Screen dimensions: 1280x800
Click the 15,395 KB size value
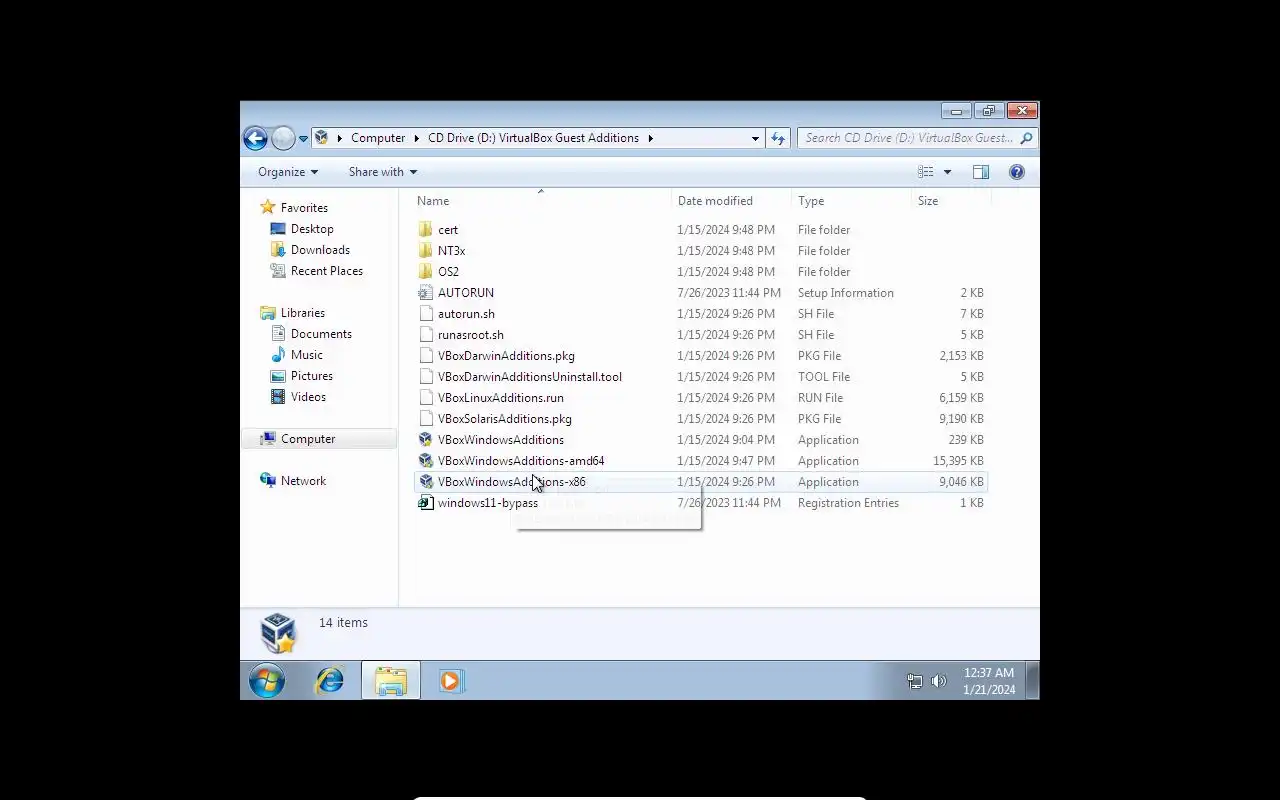[958, 461]
